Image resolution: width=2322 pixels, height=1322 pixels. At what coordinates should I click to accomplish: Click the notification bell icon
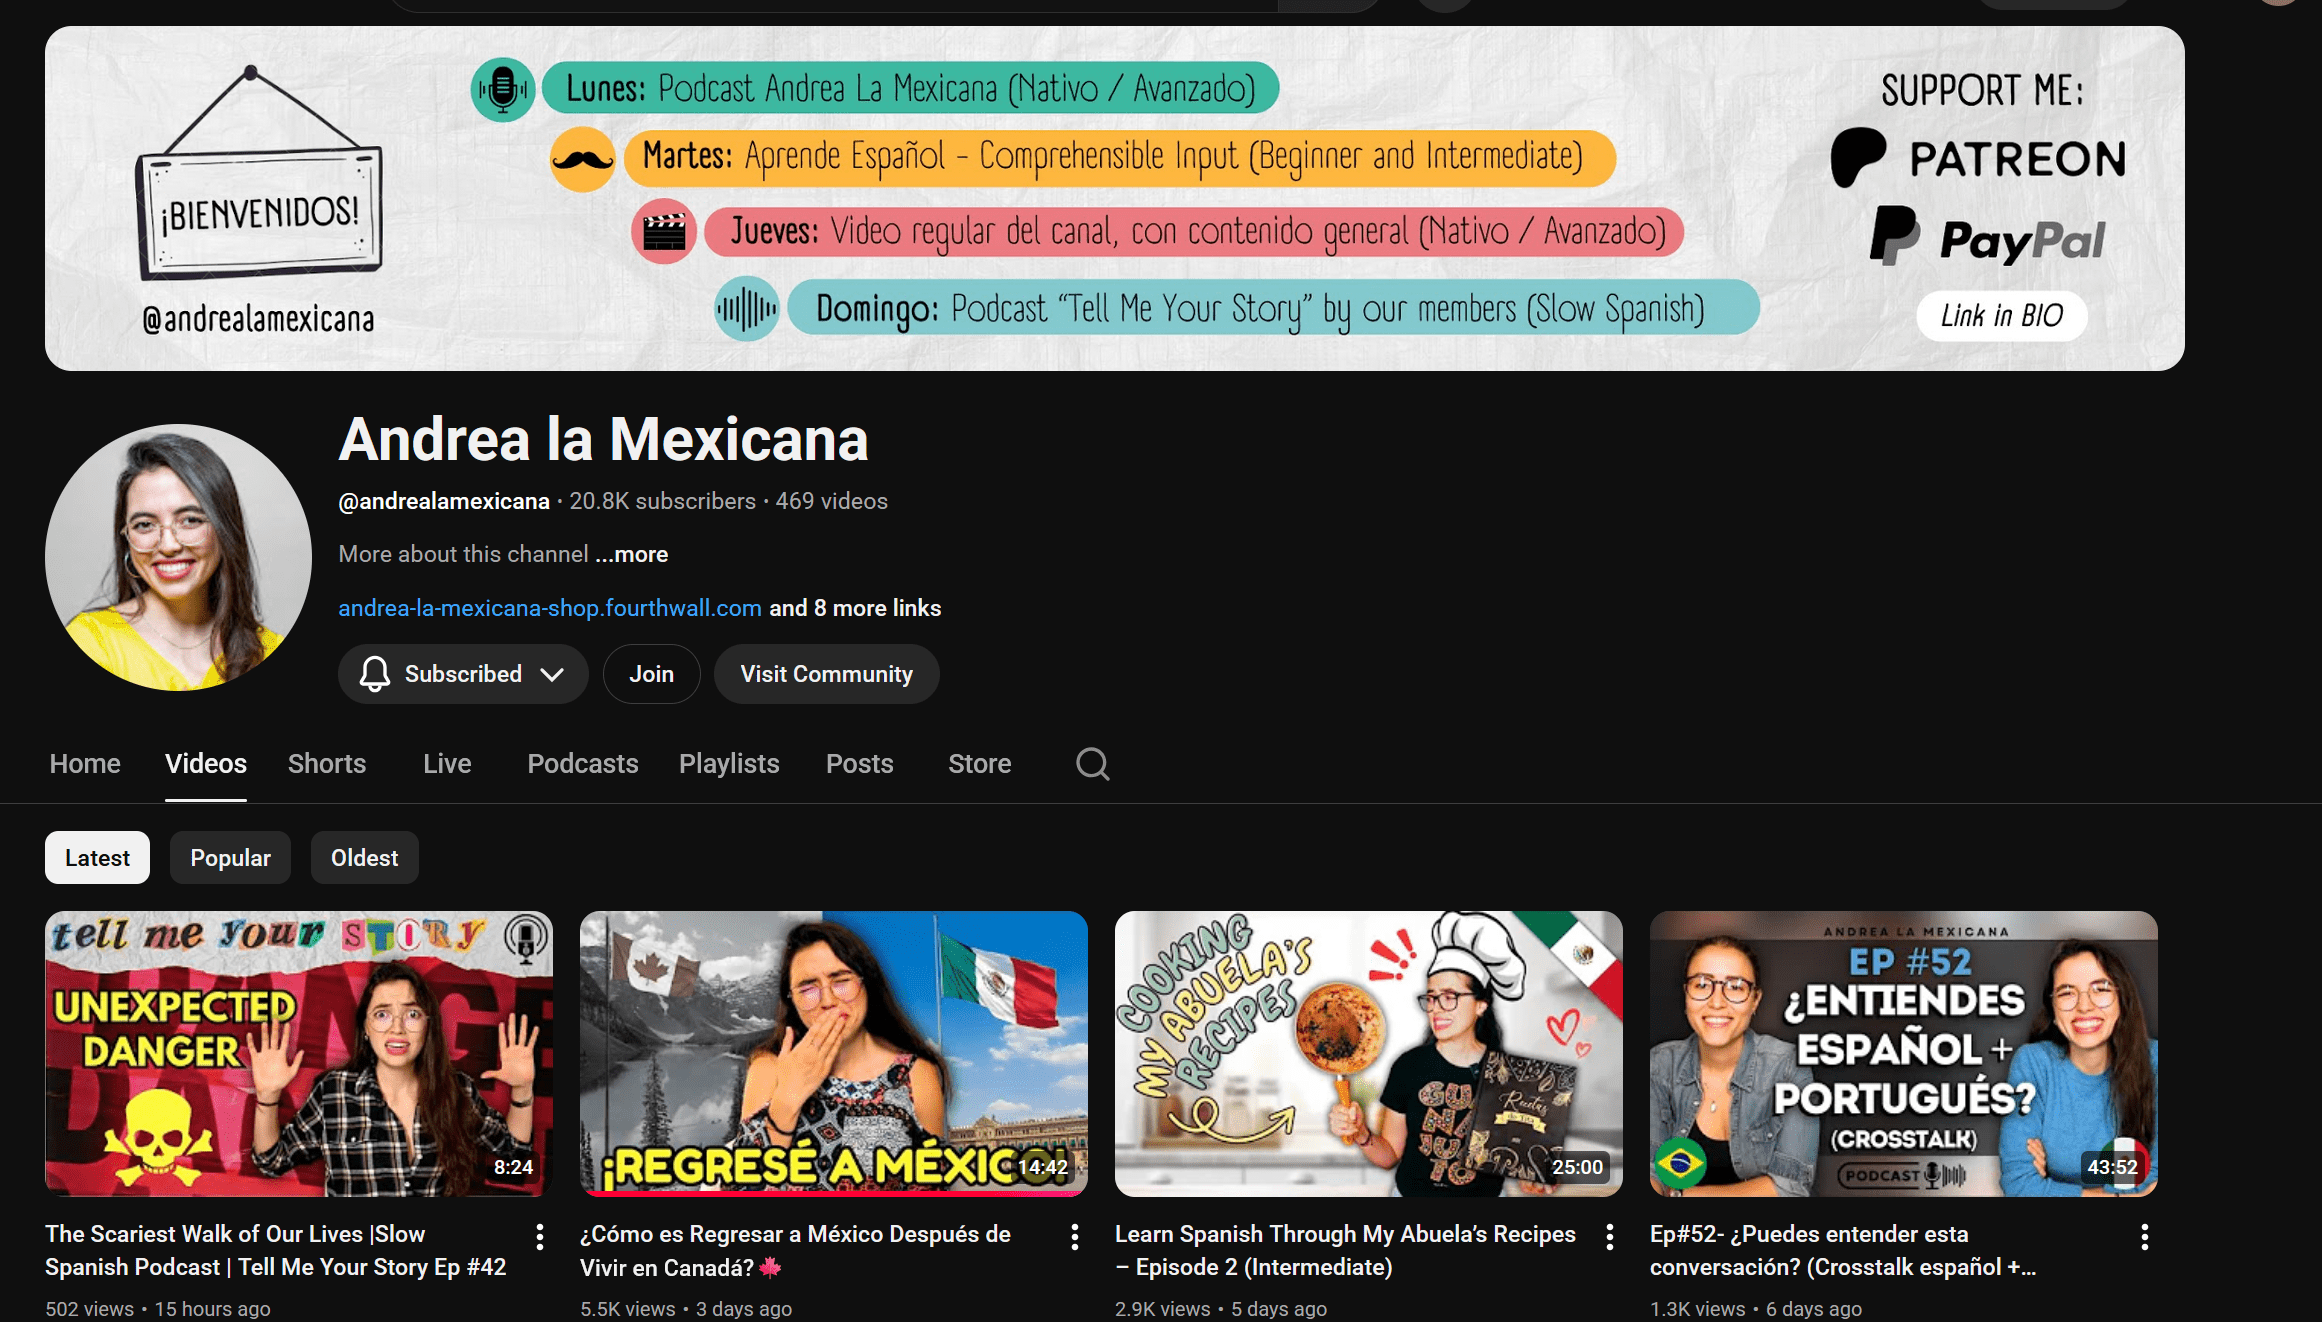pyautogui.click(x=375, y=674)
